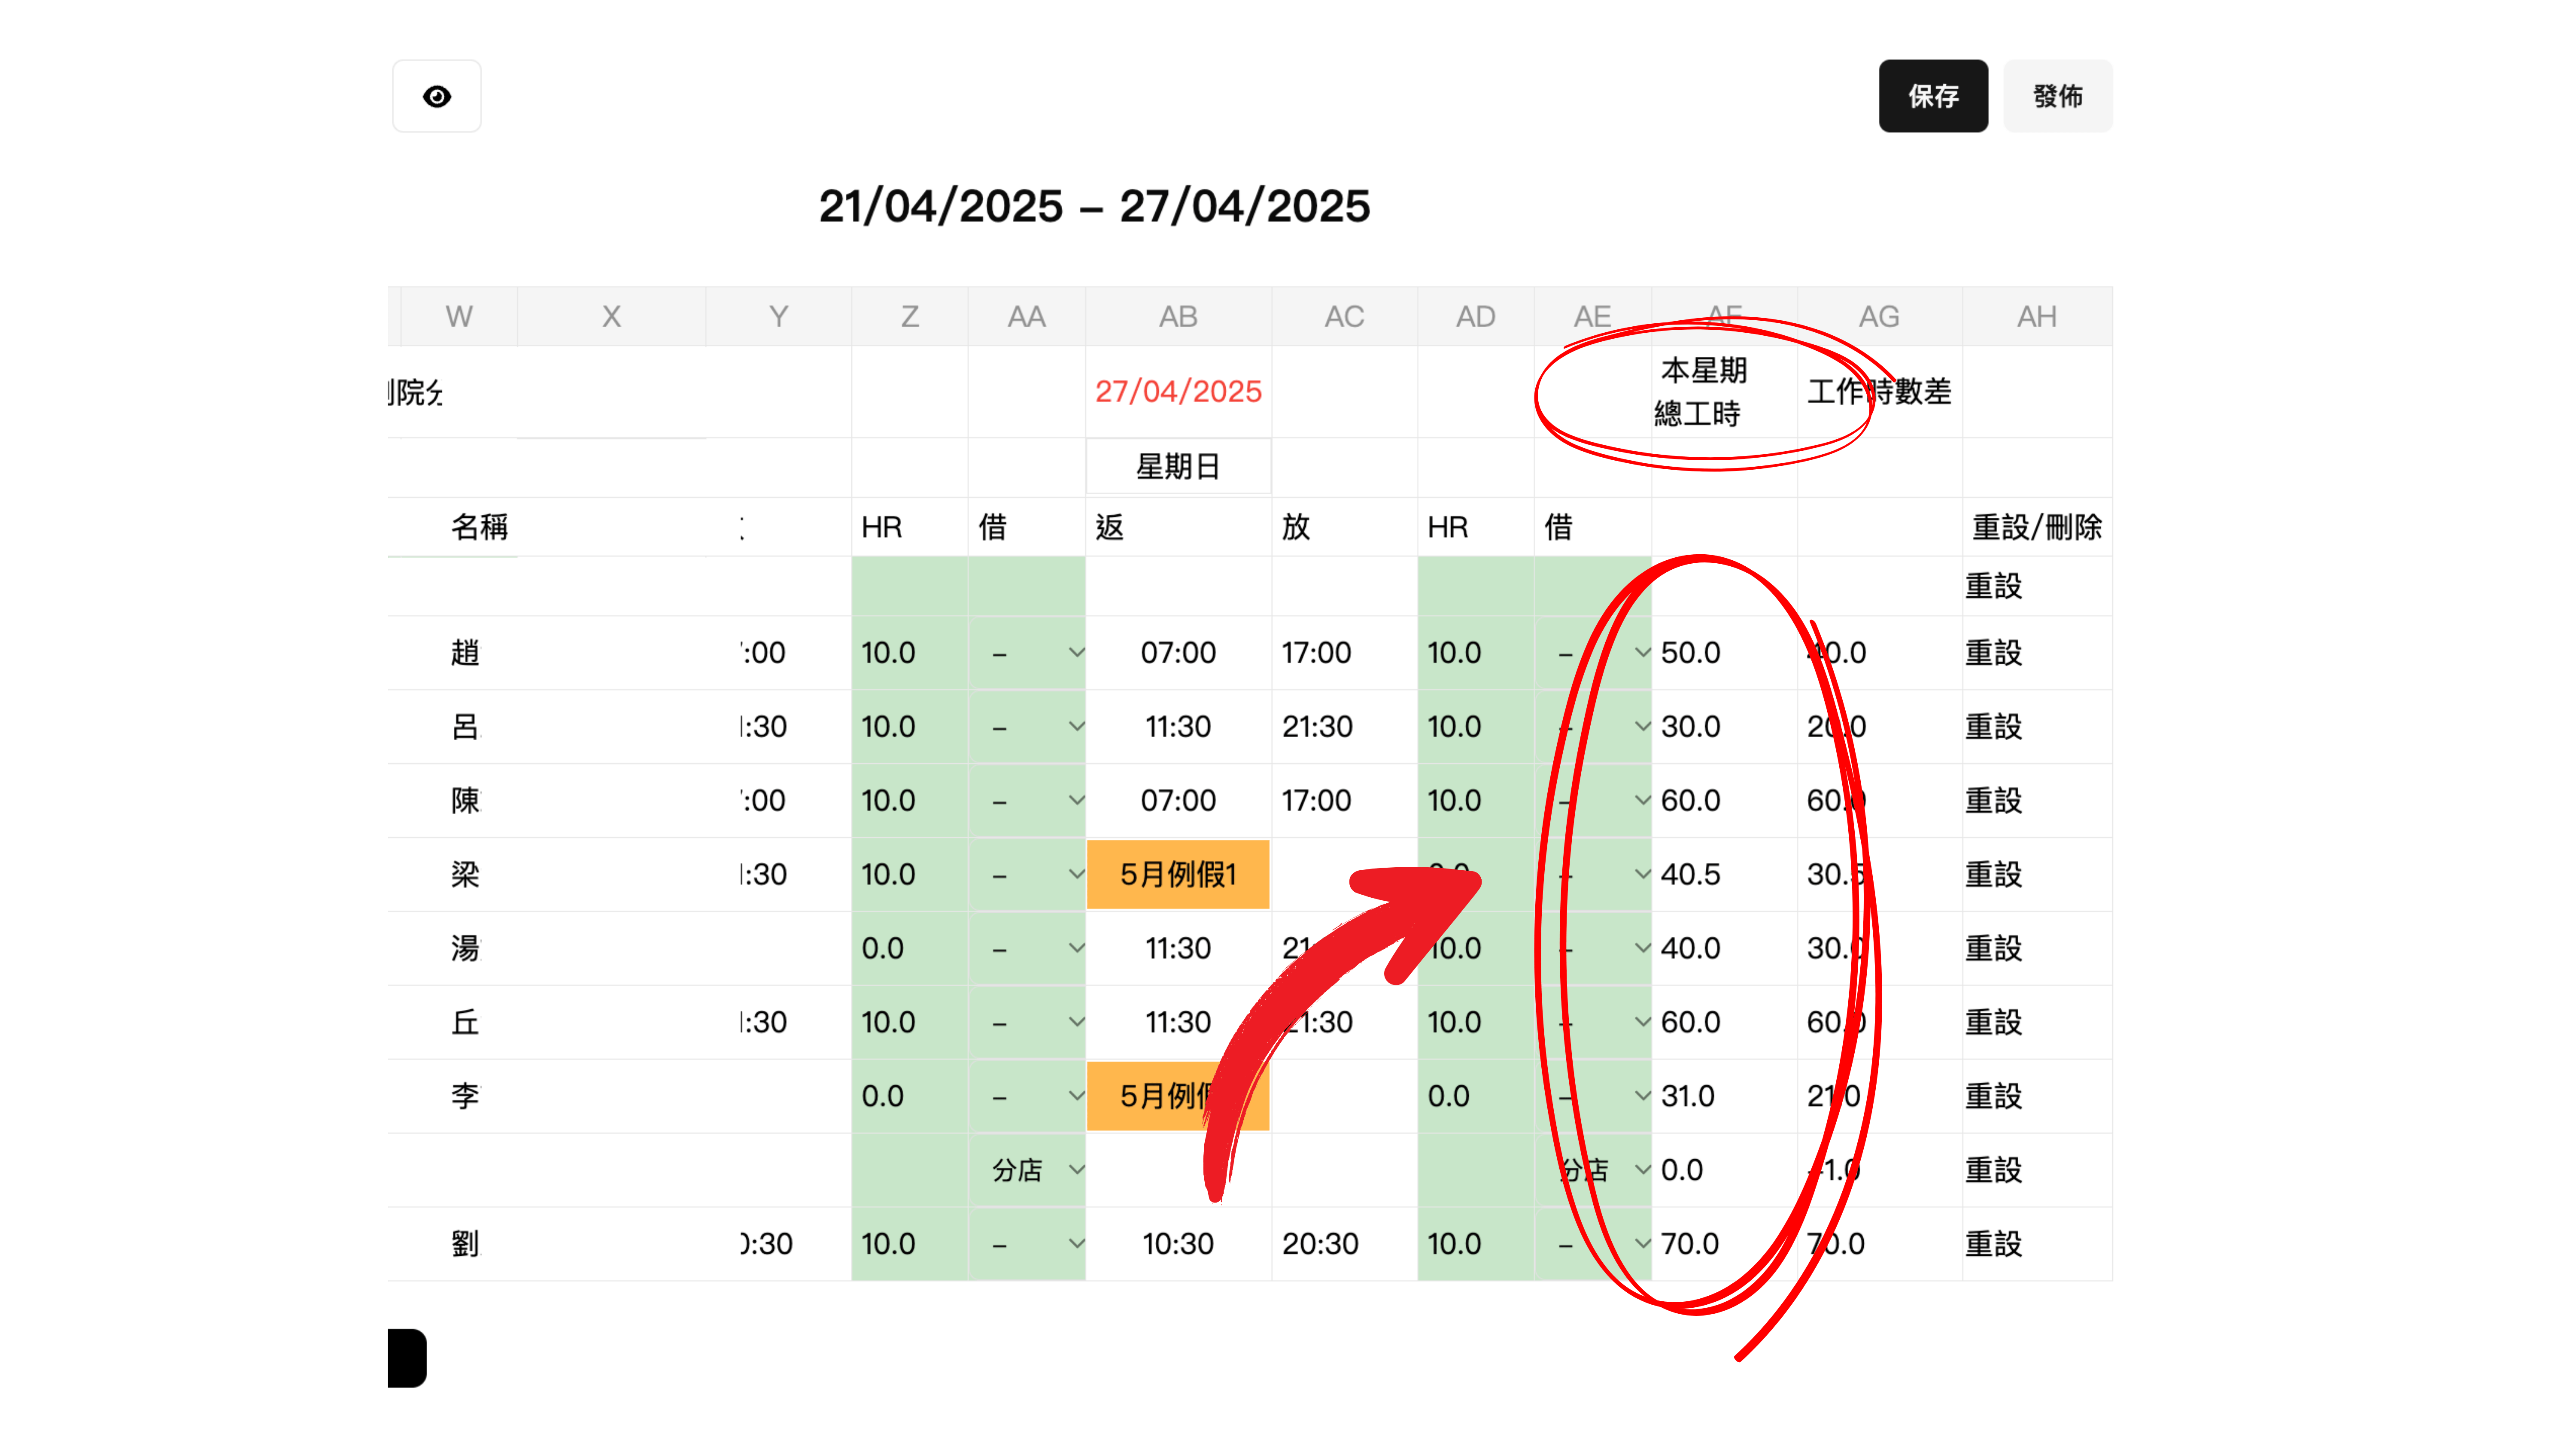This screenshot has height=1449, width=2576.
Task: Click 重設 in the 丘 row
Action: pos(1993,1022)
